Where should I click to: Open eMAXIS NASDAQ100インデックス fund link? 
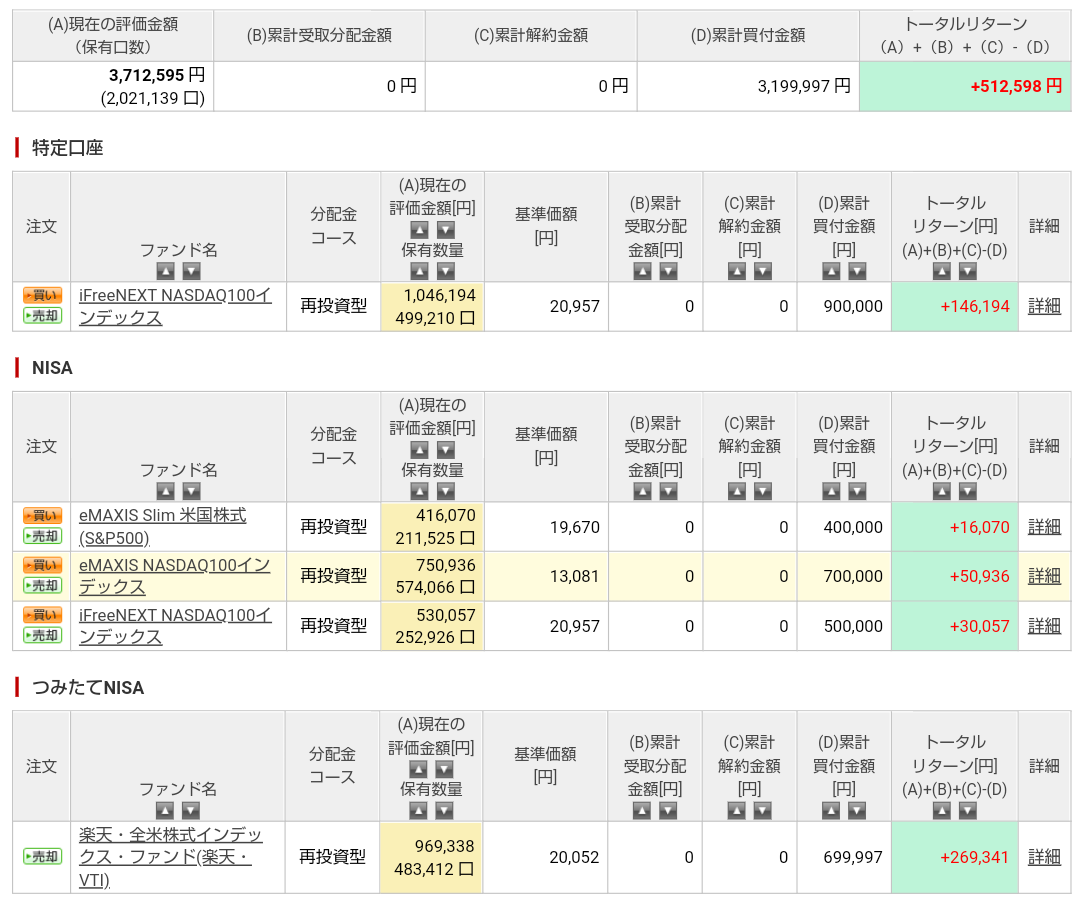[x=174, y=576]
